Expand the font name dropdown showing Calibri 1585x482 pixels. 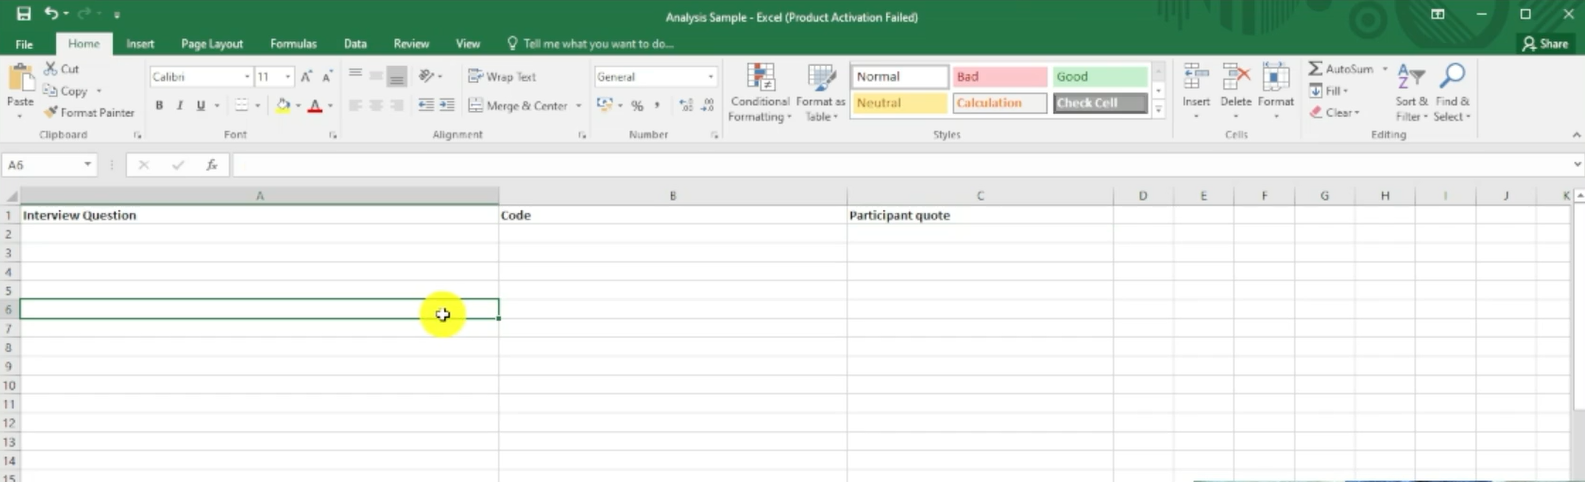coord(247,77)
